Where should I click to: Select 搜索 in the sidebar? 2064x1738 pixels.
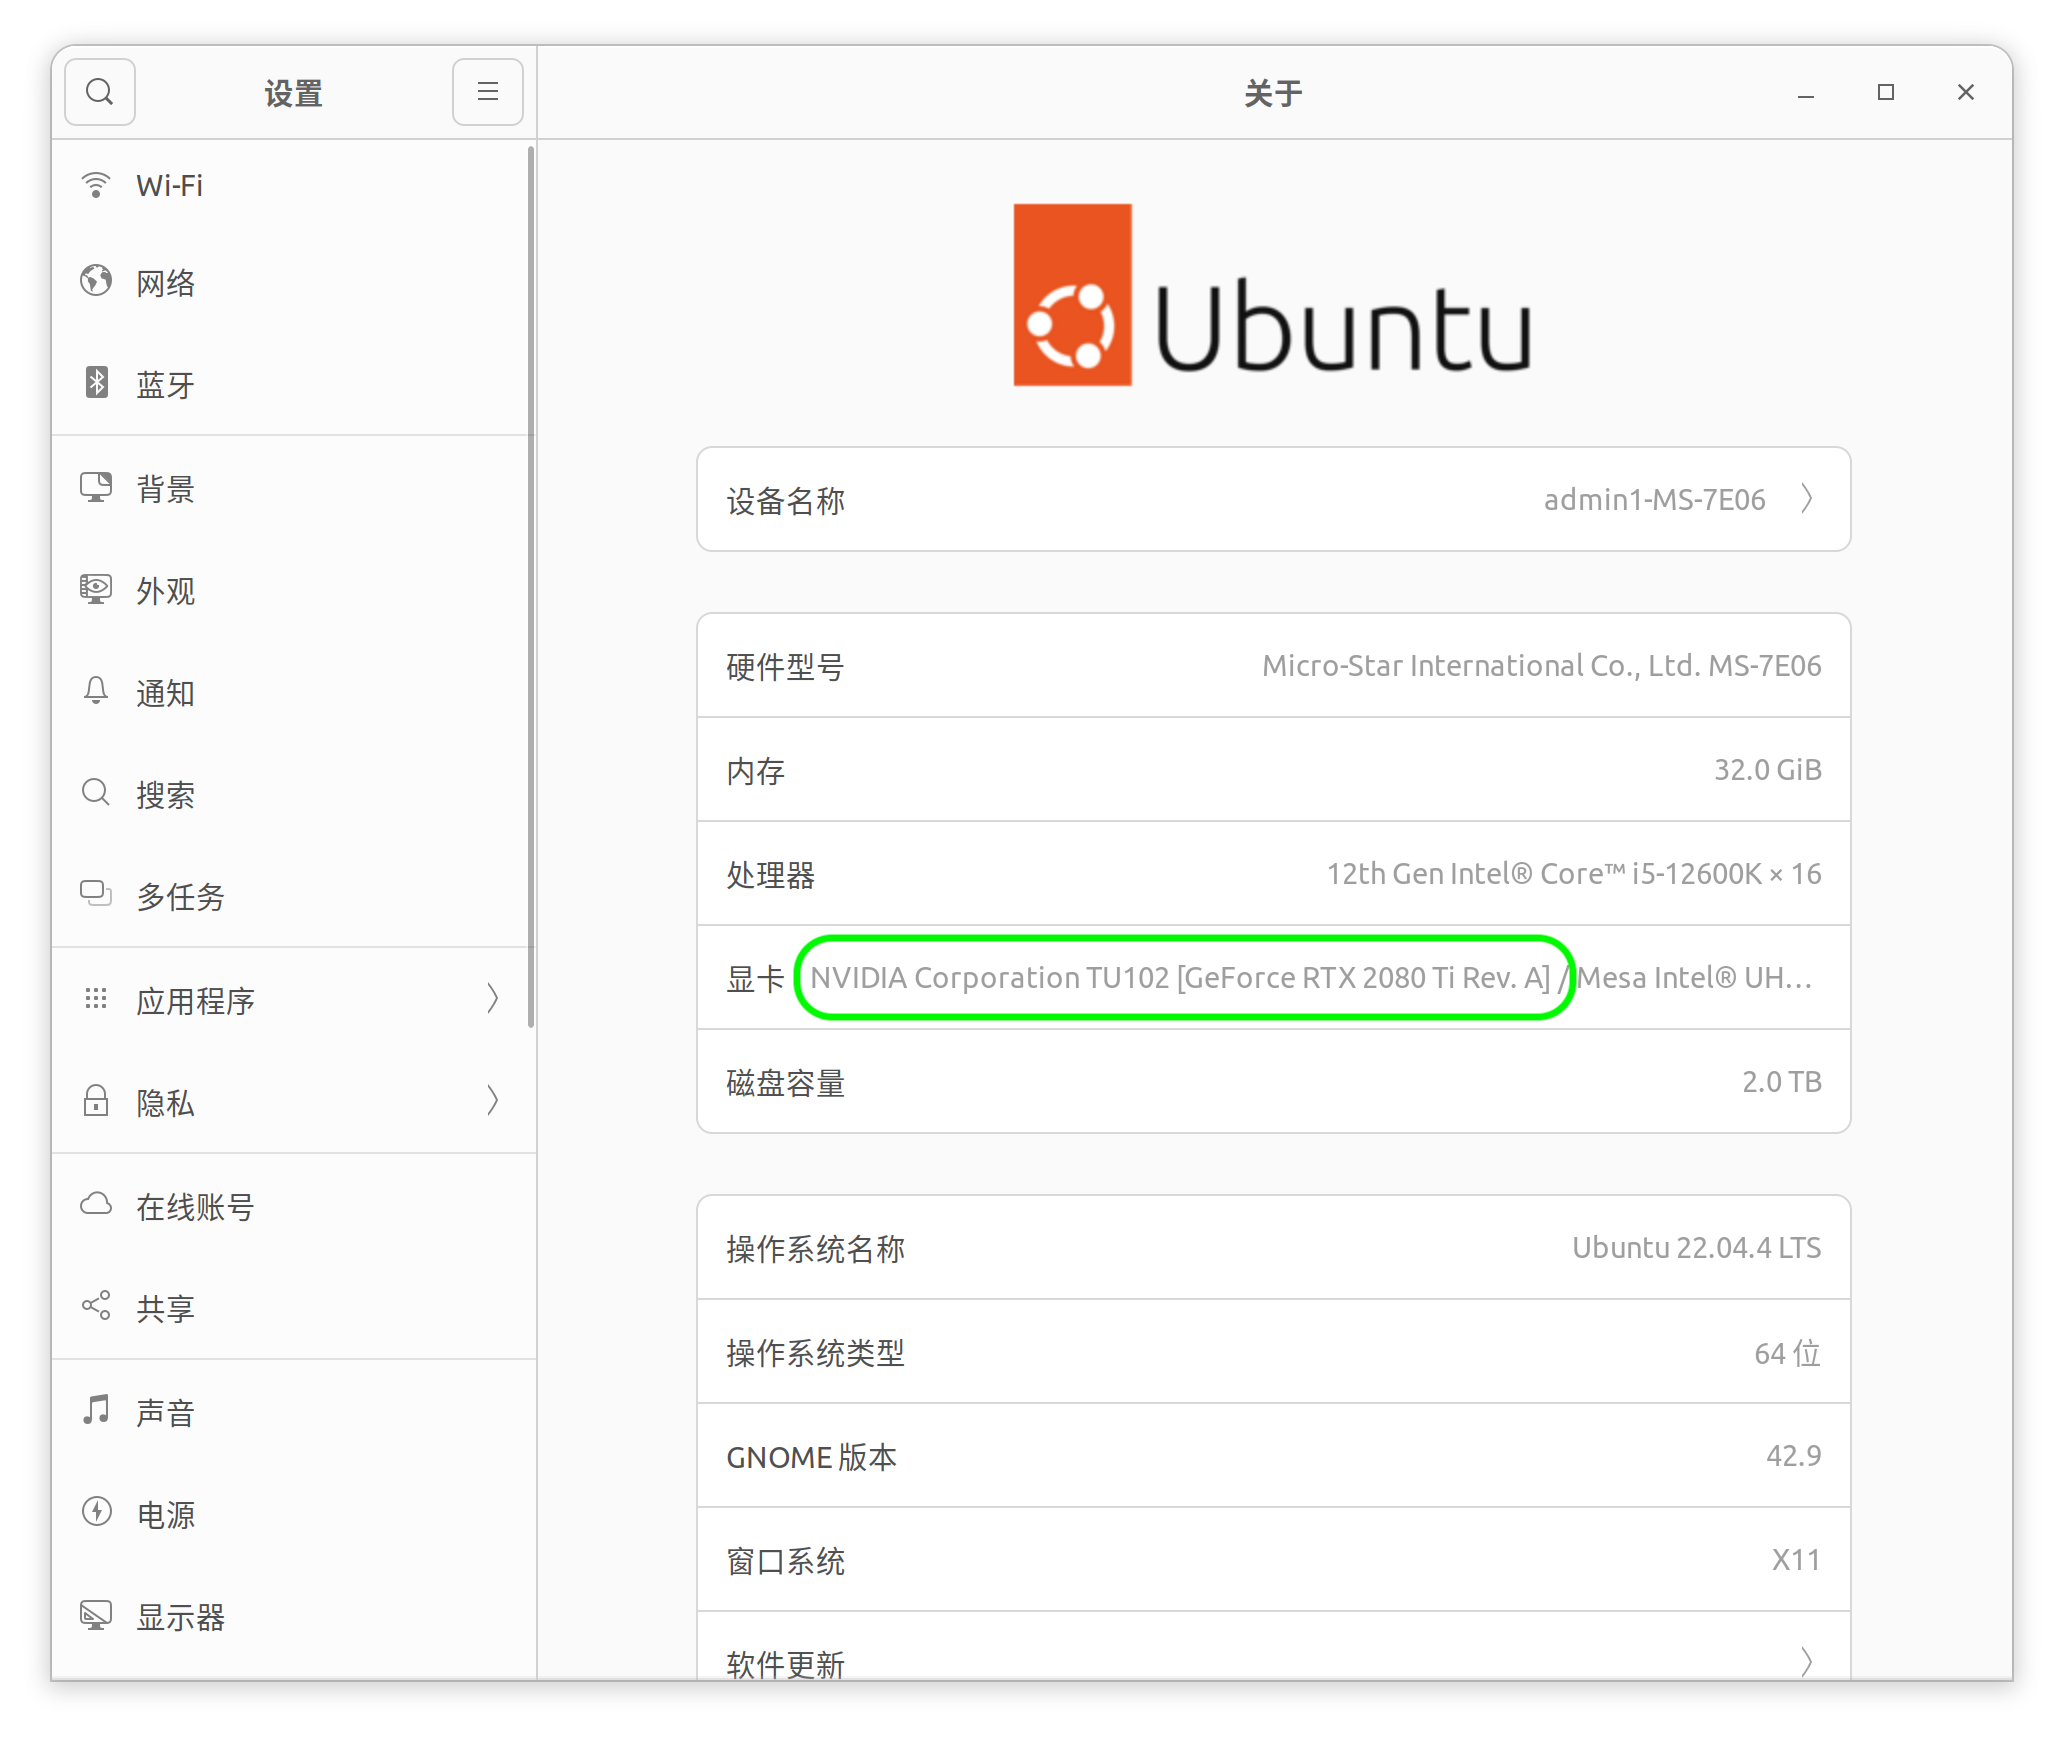coord(293,795)
